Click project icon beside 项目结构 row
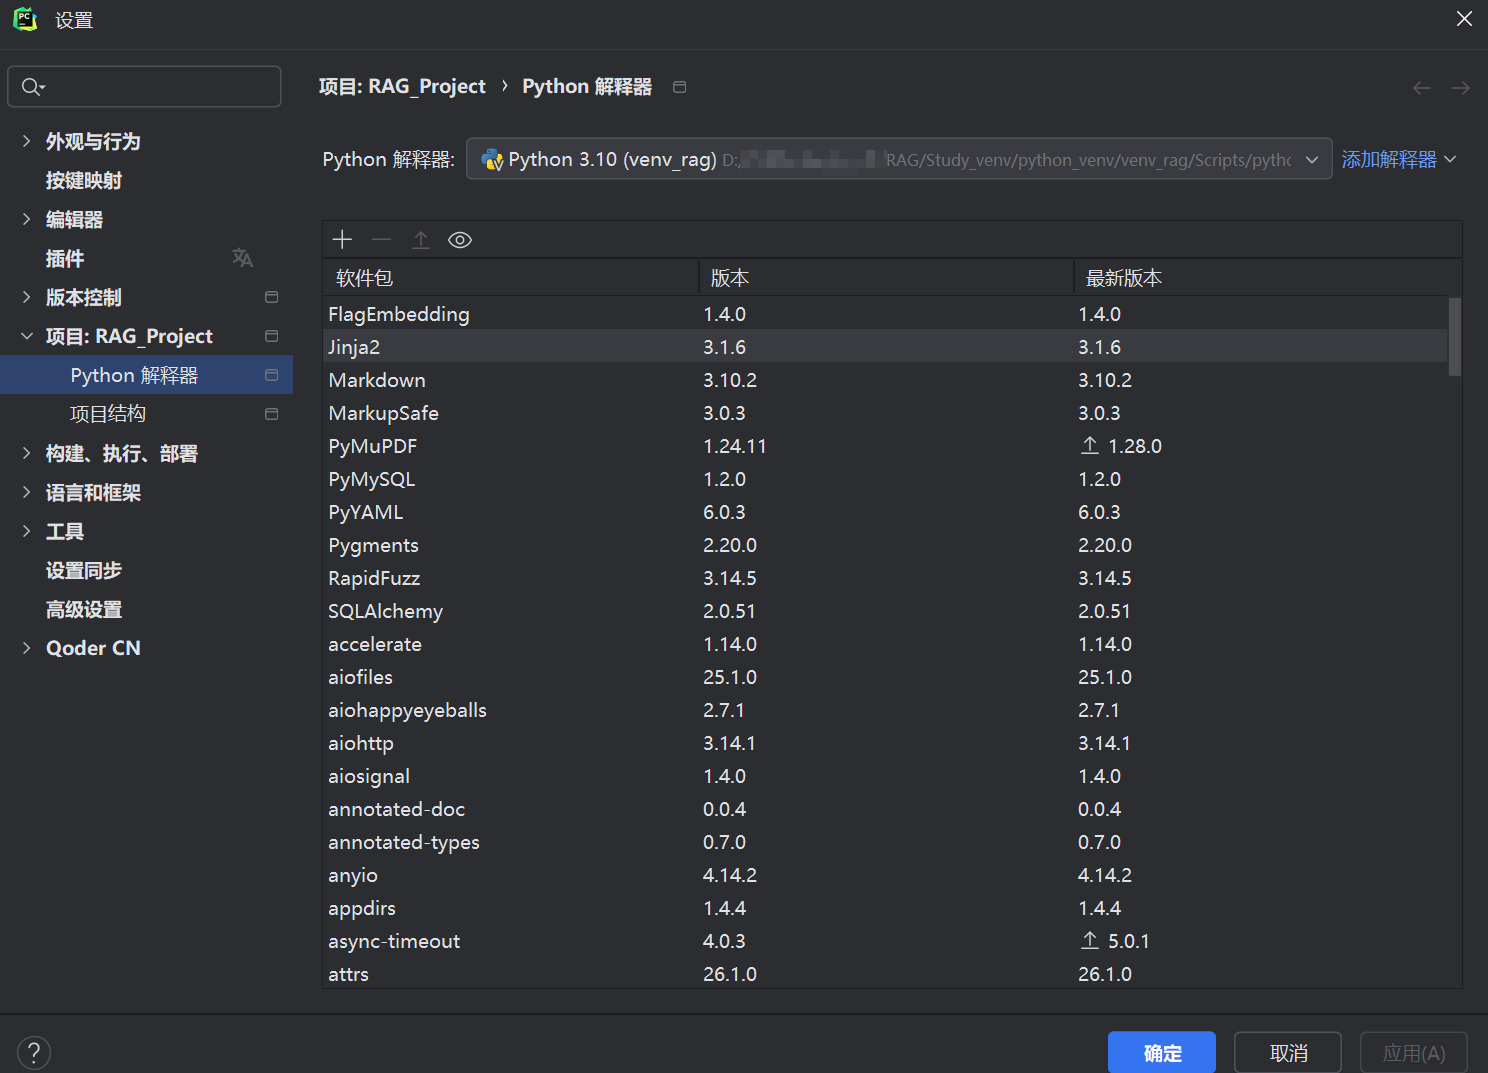This screenshot has height=1073, width=1488. [x=271, y=414]
